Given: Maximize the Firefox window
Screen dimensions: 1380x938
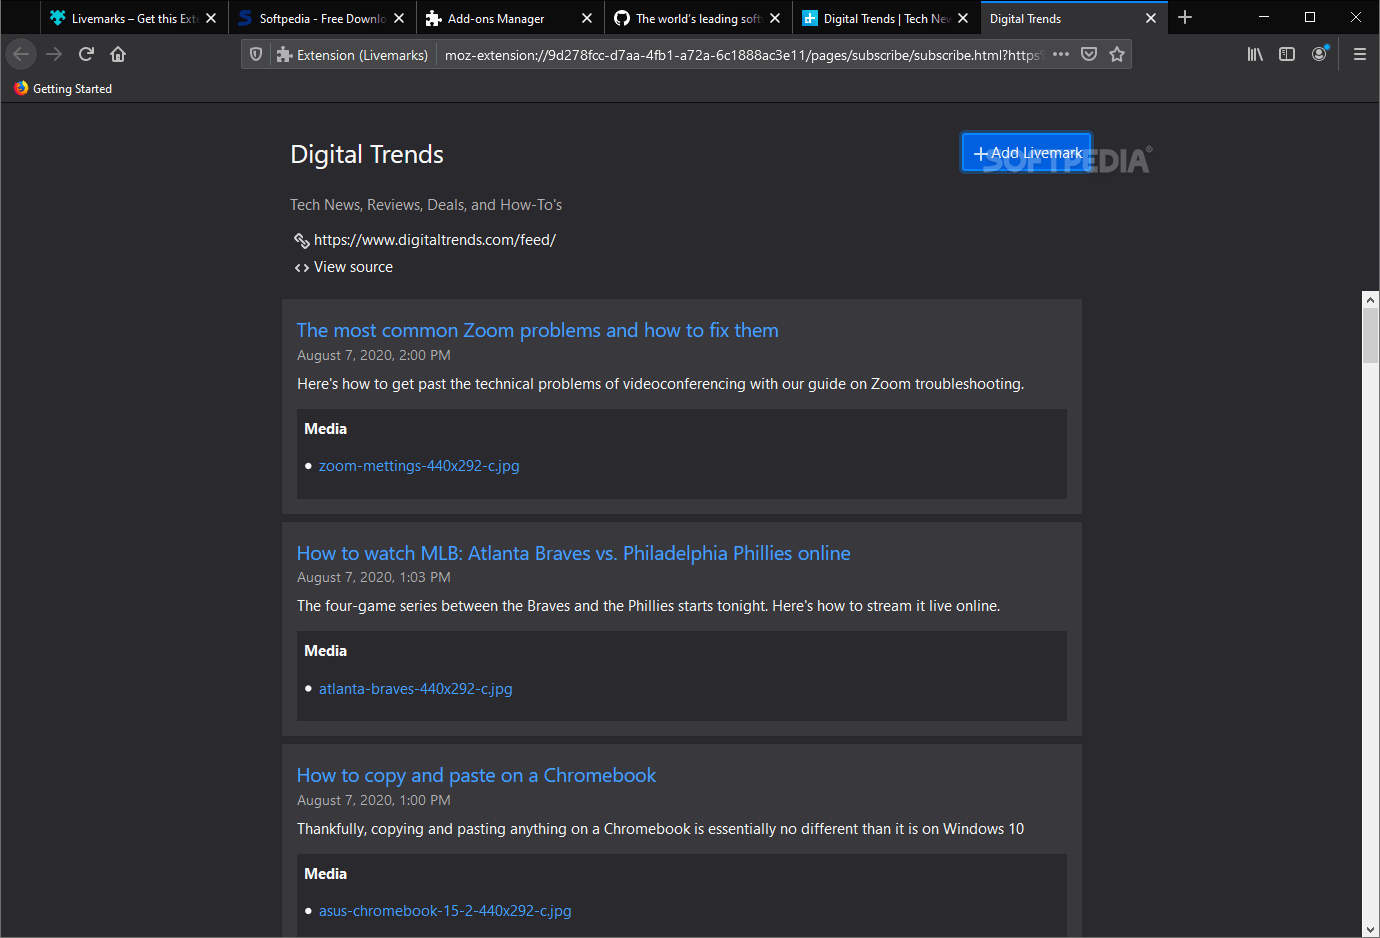Looking at the screenshot, I should pyautogui.click(x=1310, y=17).
